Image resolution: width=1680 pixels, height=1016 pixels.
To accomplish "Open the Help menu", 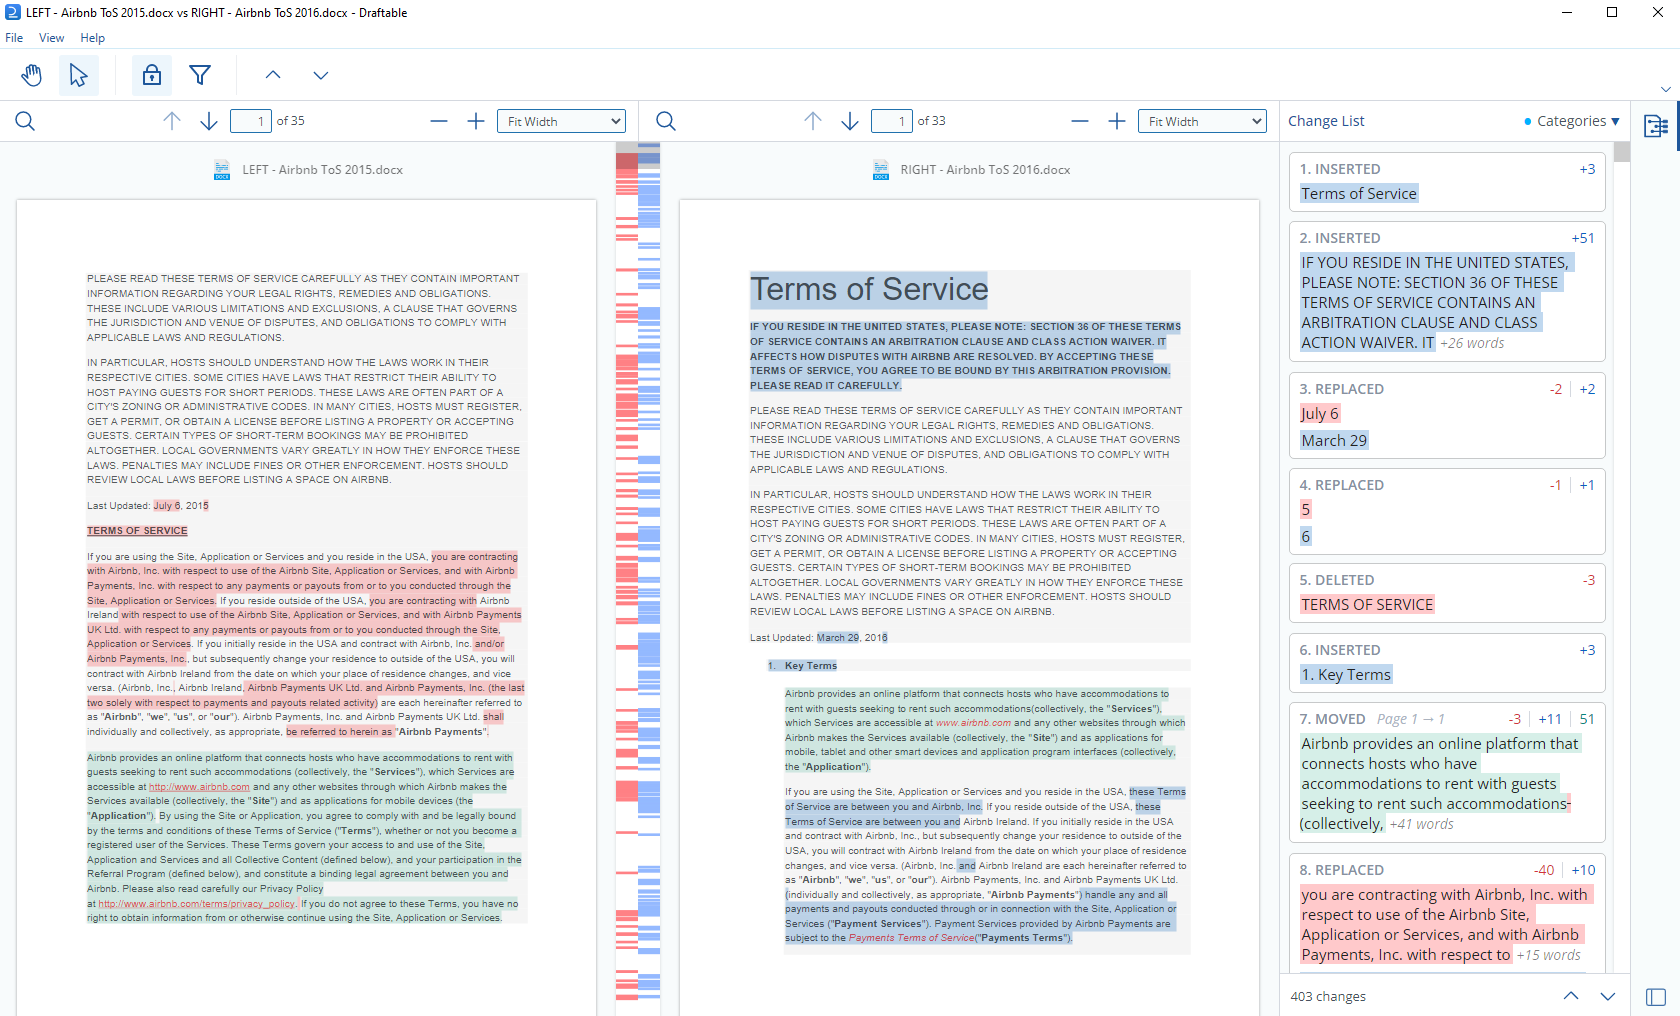I will pyautogui.click(x=92, y=38).
